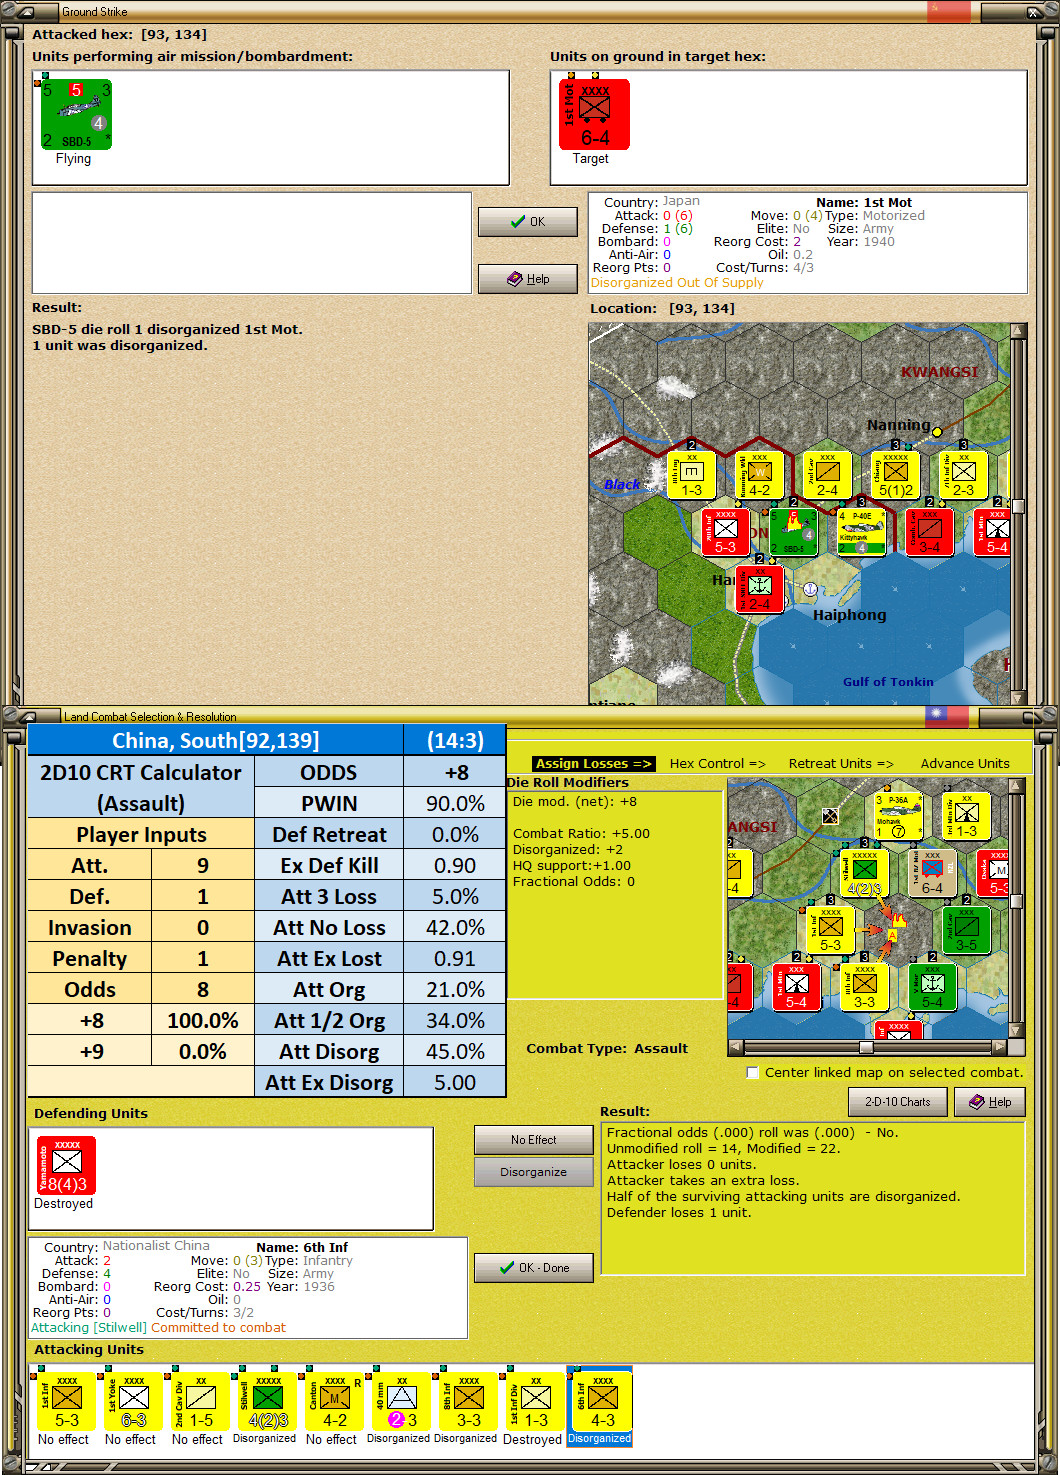Select the 40 mm anti-air attacking unit
Image resolution: width=1060 pixels, height=1475 pixels.
point(401,1401)
